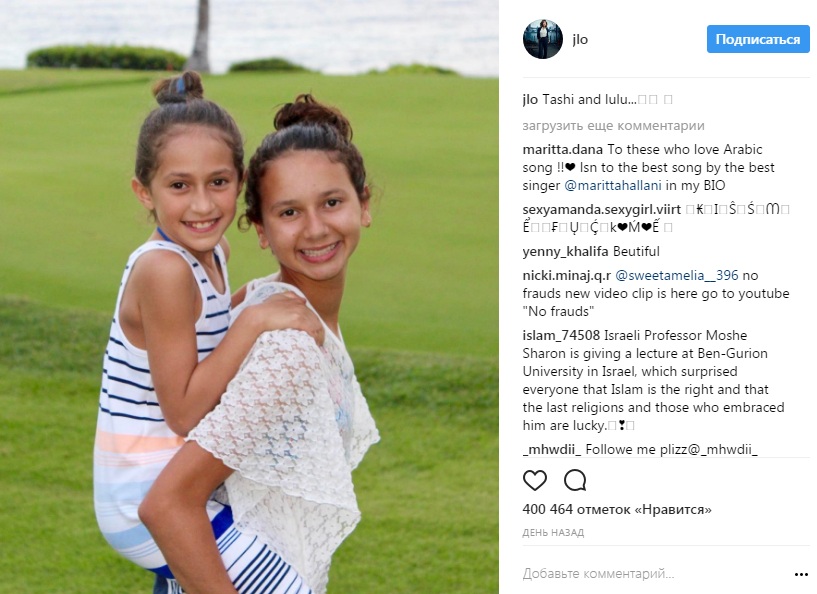
Task: Open sexyamanda.sexygirl.viirt profile
Action: tap(602, 209)
